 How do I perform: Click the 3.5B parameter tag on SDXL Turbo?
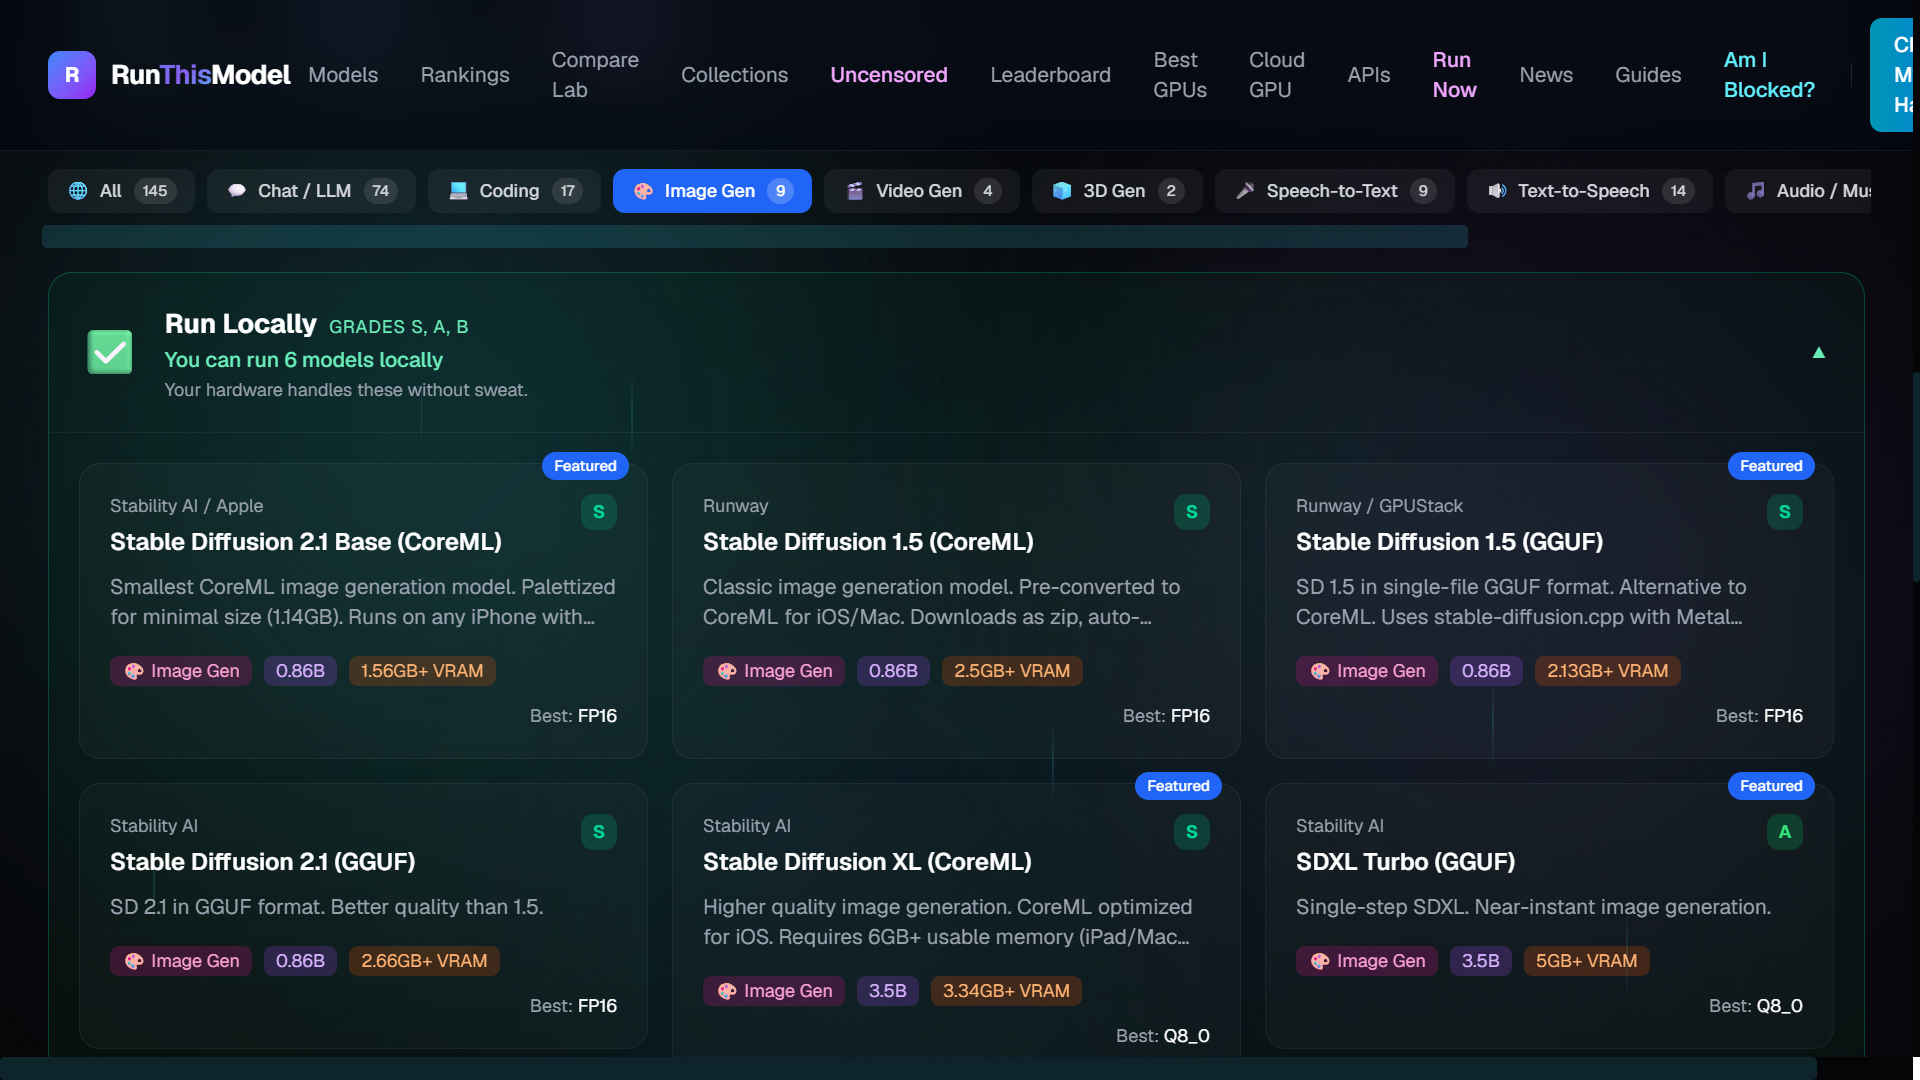coord(1480,961)
